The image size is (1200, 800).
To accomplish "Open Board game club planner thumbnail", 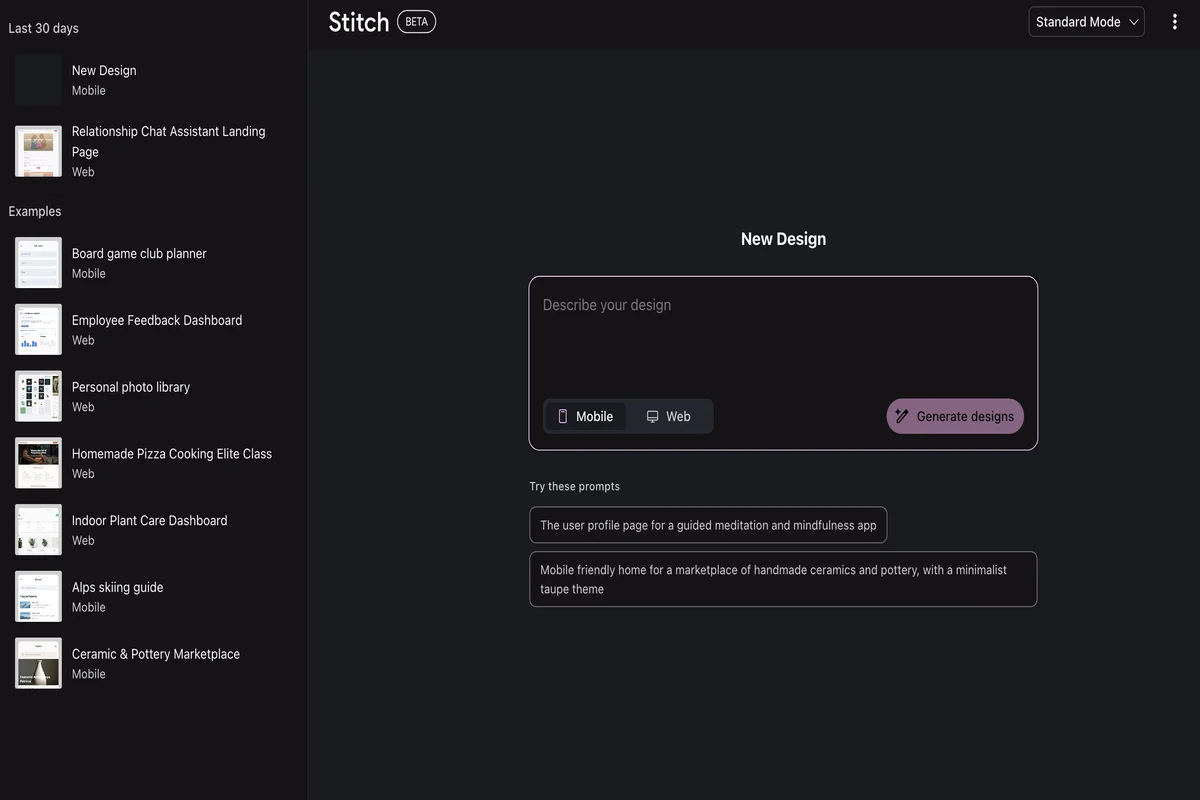I will coord(38,263).
